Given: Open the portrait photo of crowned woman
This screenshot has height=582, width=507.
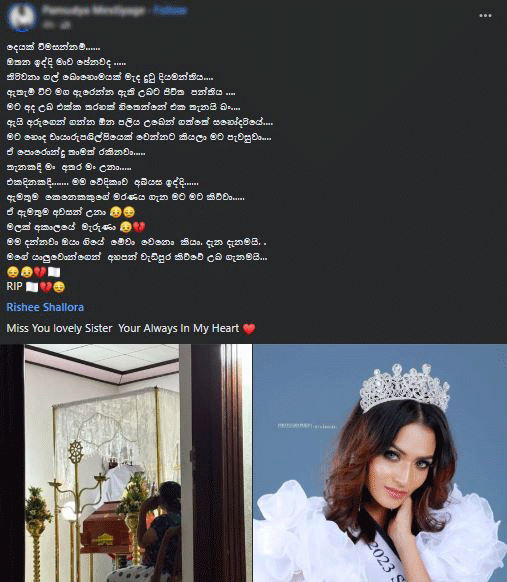Looking at the screenshot, I should coord(380,463).
